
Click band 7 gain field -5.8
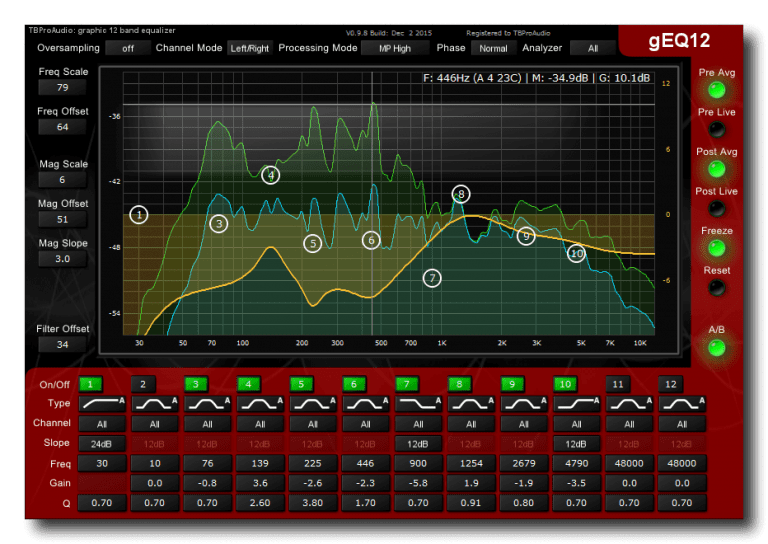(418, 483)
